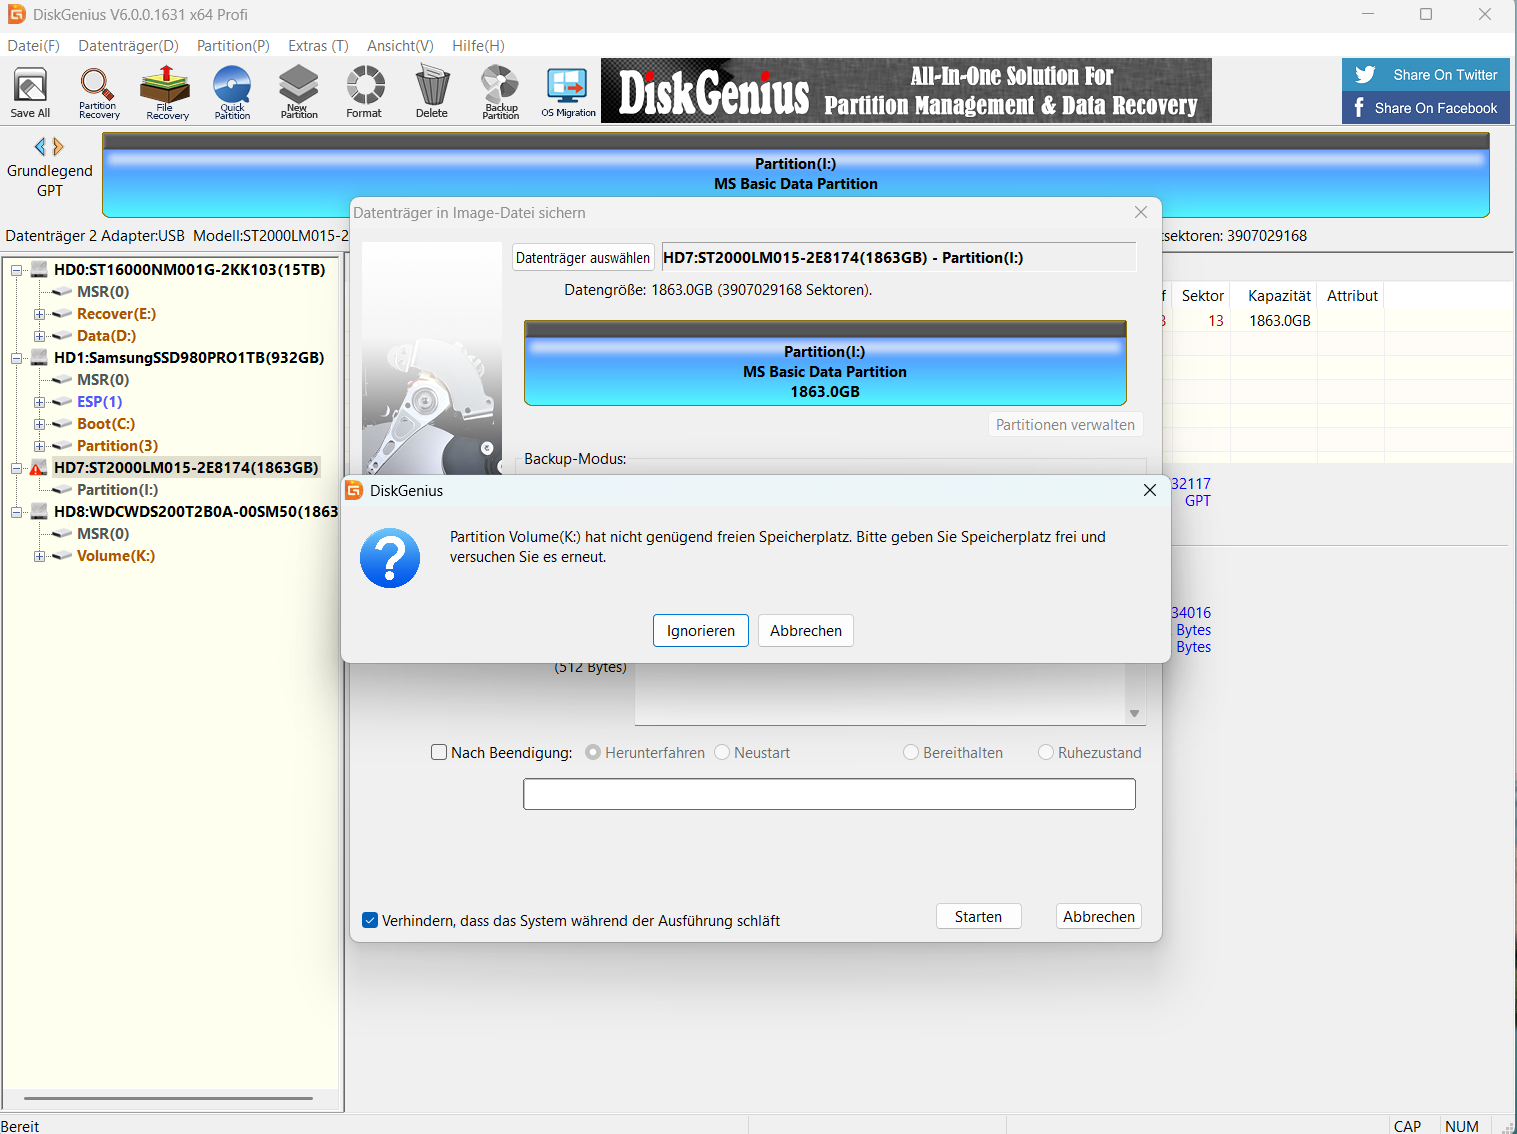This screenshot has height=1134, width=1517.
Task: Click the blue Partition(I:) bar in main window
Action: pos(796,174)
